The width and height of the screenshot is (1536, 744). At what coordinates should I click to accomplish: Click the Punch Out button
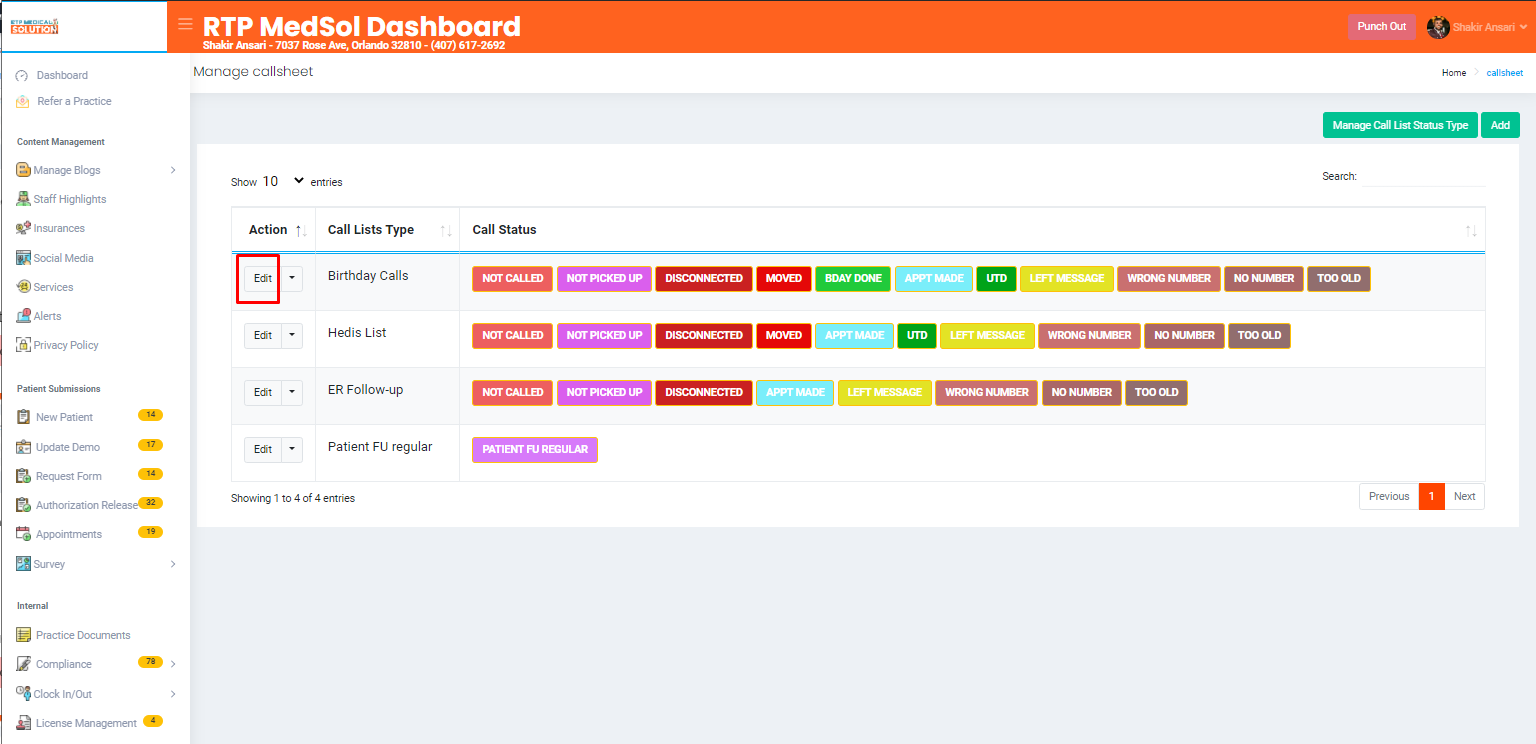[x=1381, y=27]
